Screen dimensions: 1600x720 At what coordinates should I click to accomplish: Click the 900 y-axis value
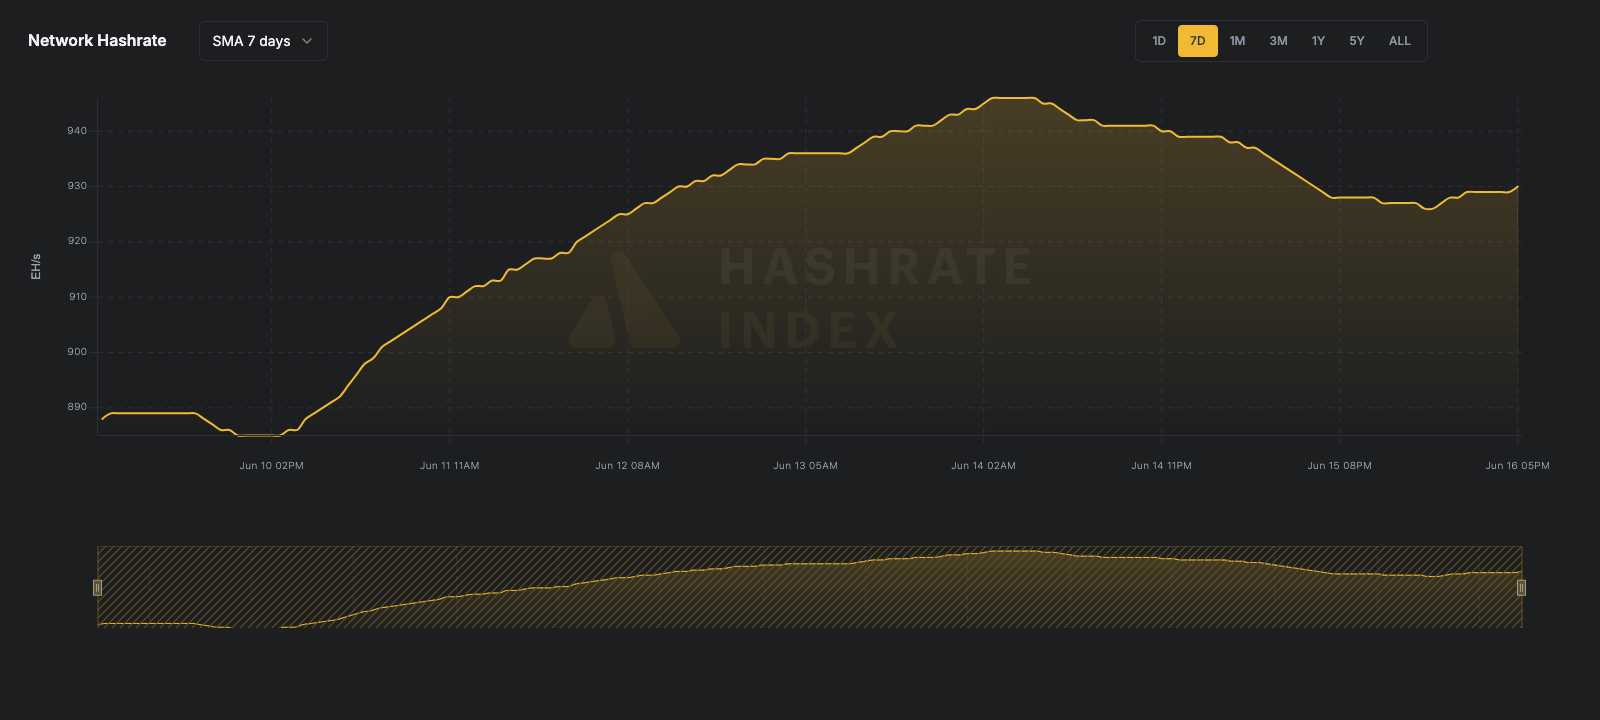(x=77, y=352)
